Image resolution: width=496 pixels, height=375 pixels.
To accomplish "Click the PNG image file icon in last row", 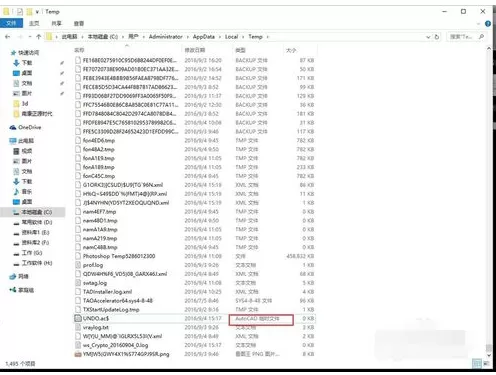I will coord(78,354).
